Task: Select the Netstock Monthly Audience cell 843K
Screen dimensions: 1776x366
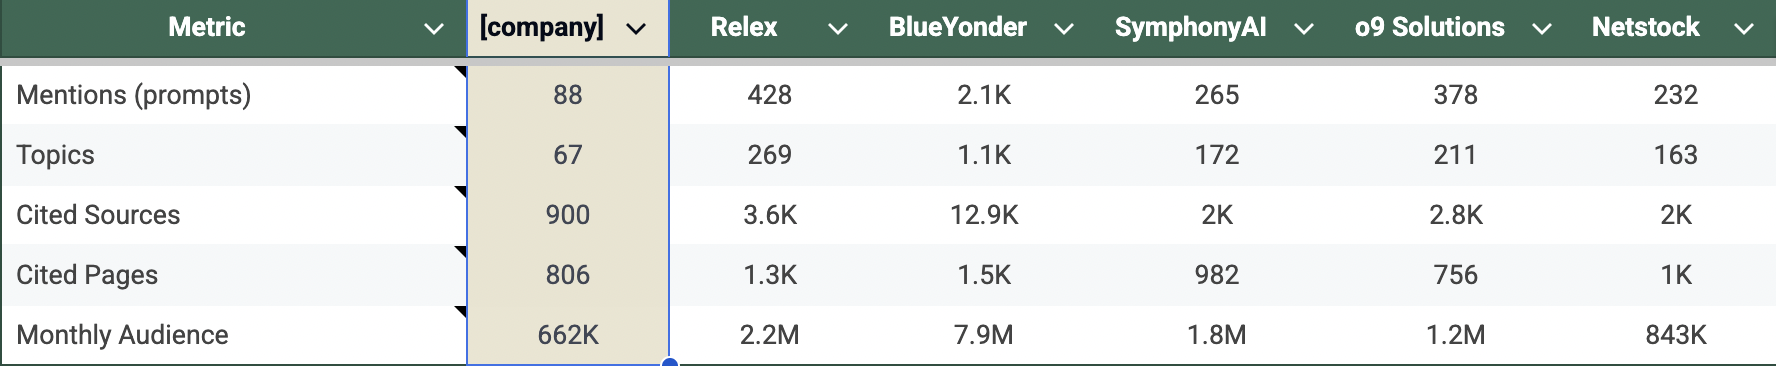Action: (1675, 335)
